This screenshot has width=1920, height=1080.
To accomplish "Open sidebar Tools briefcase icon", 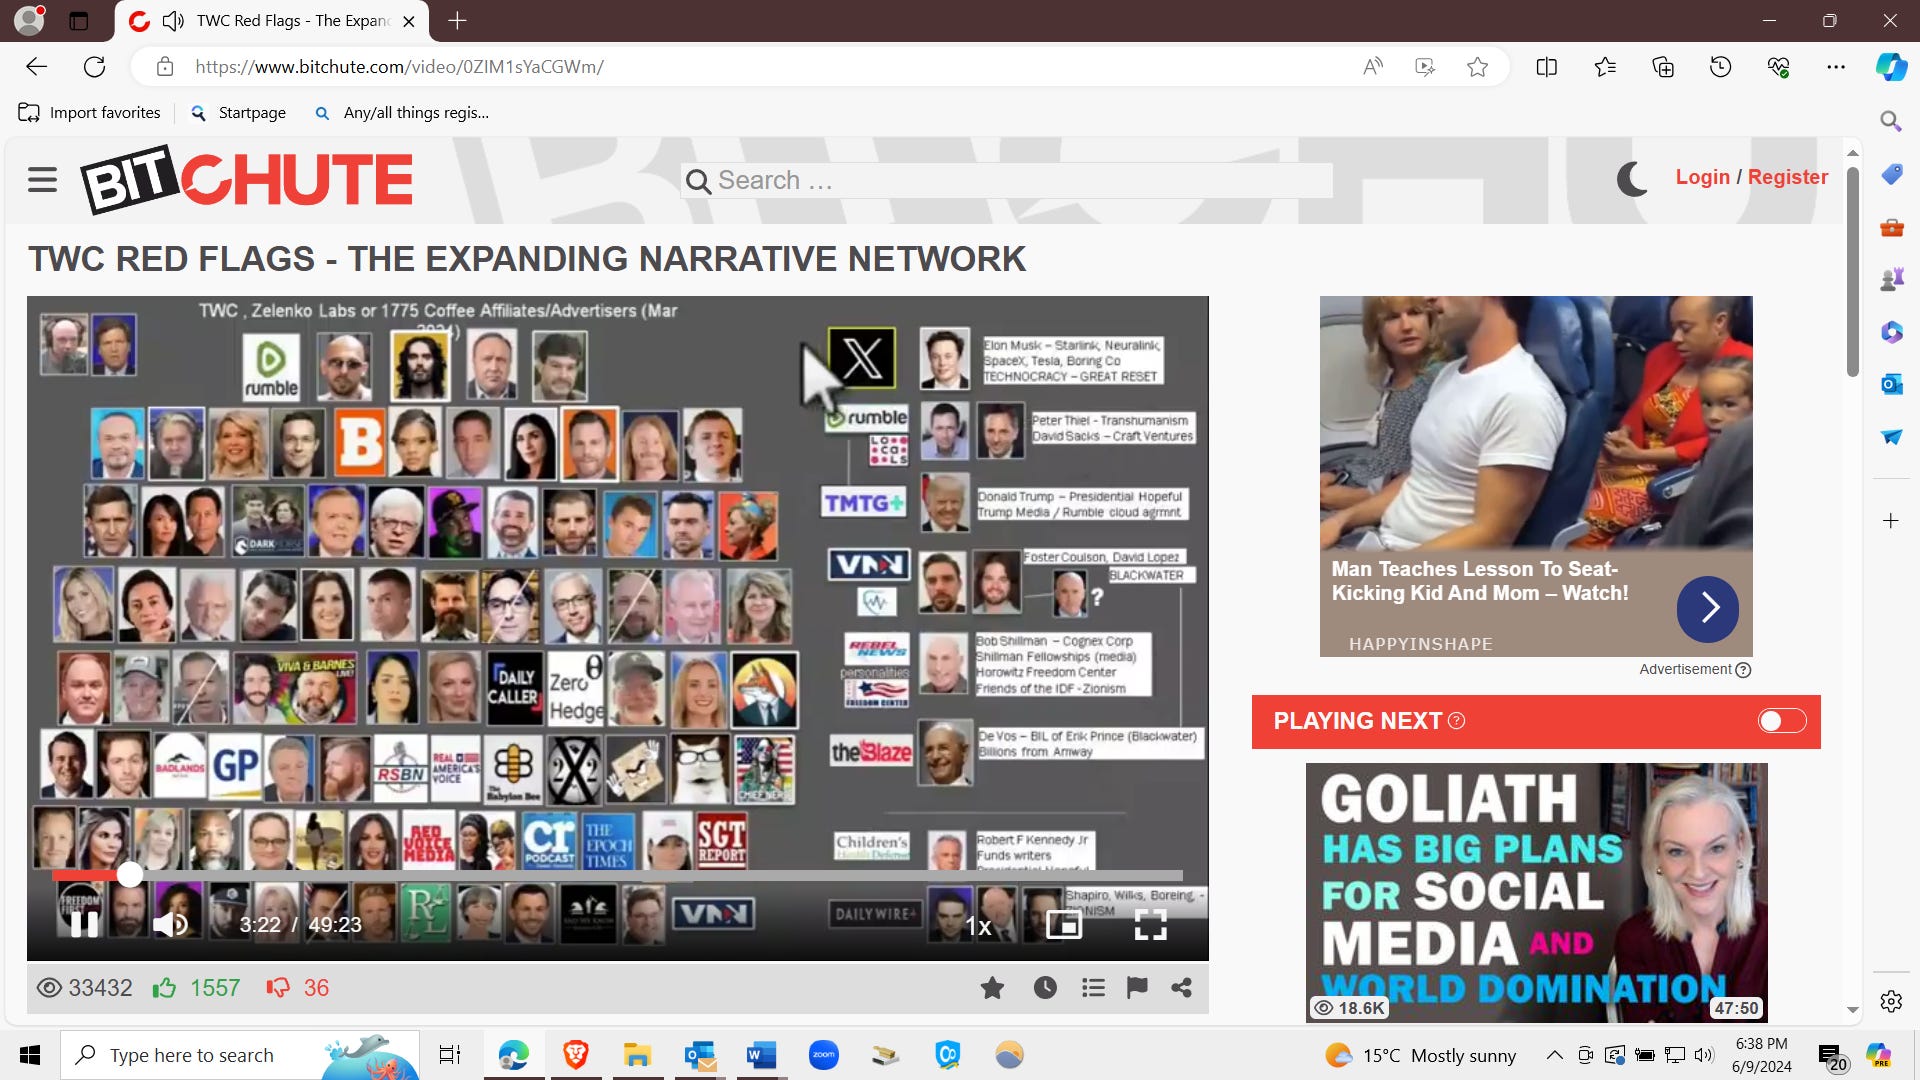I will [1891, 227].
